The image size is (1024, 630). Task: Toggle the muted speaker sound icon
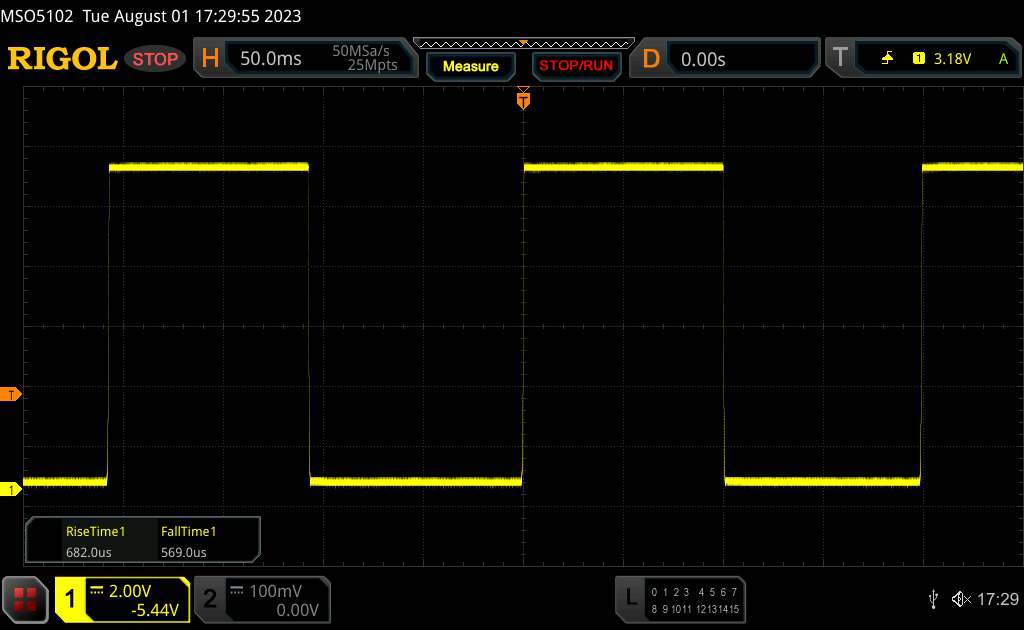pos(961,599)
